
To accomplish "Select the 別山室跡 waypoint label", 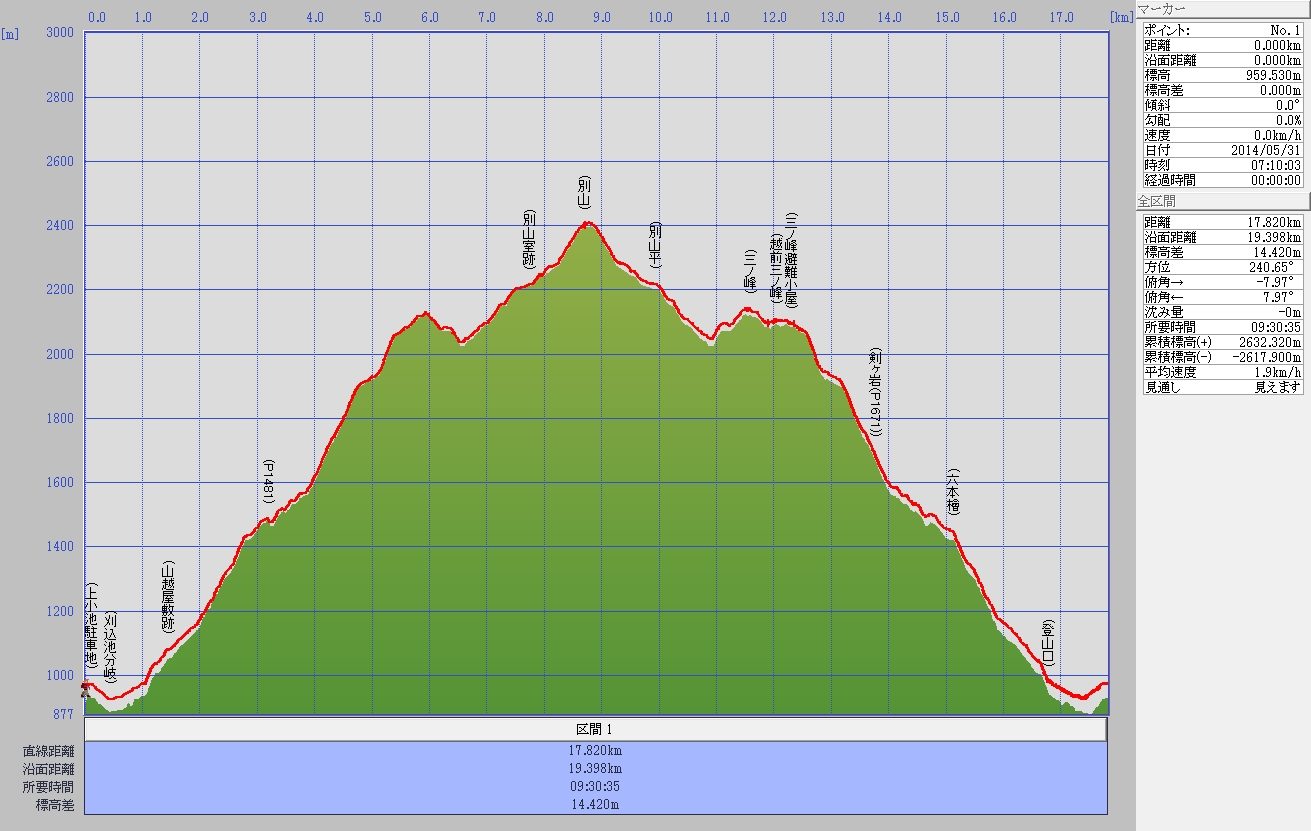I will click(529, 240).
